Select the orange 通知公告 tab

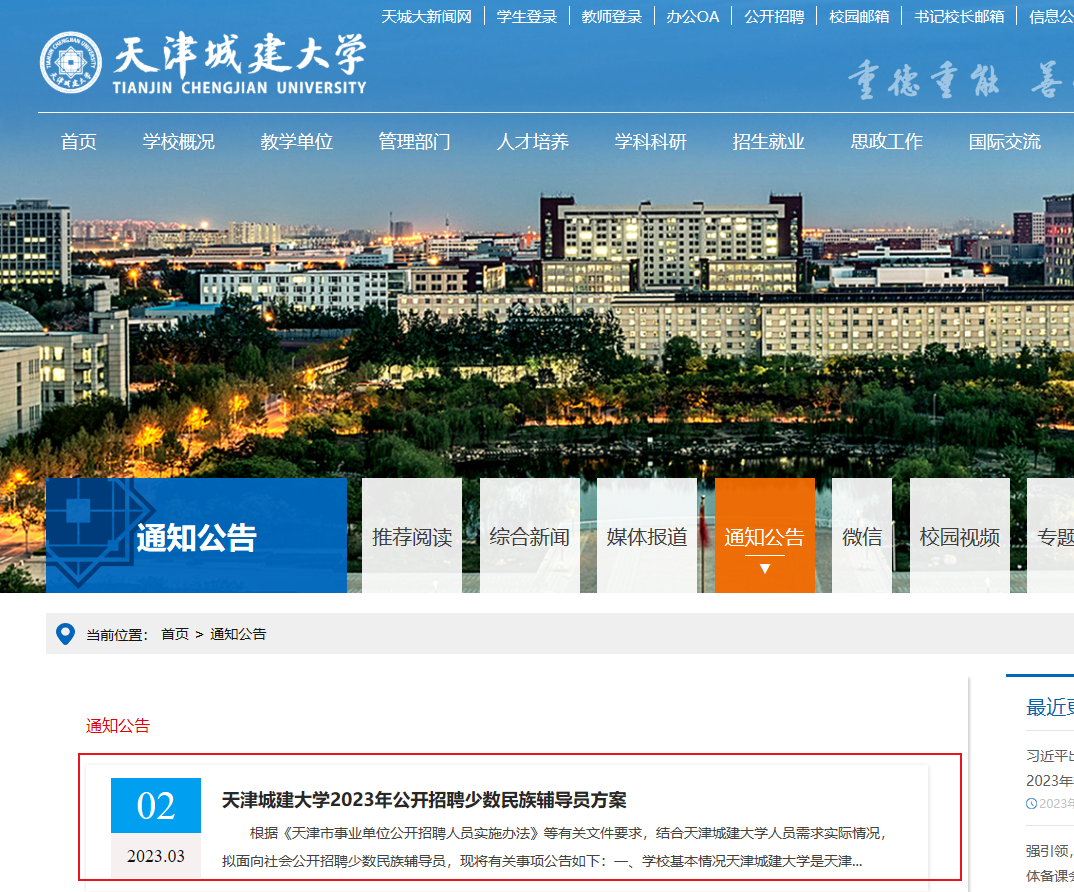(x=764, y=535)
